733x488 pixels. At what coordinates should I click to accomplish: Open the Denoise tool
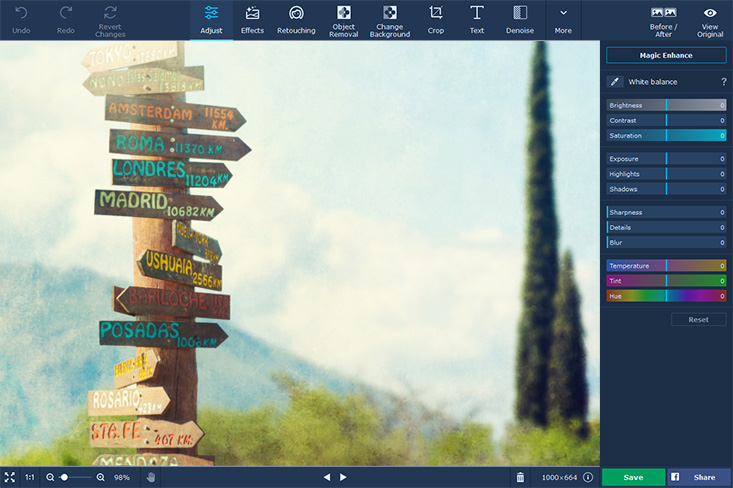coord(520,20)
